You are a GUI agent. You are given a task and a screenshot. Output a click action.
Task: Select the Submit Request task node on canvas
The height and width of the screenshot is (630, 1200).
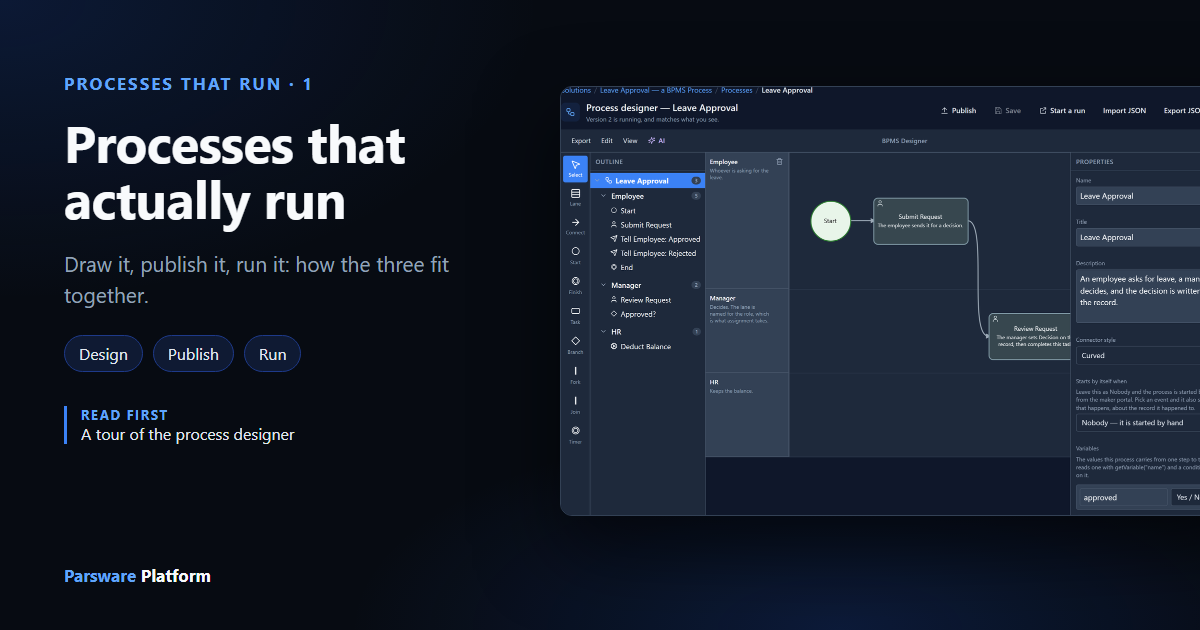pyautogui.click(x=920, y=221)
